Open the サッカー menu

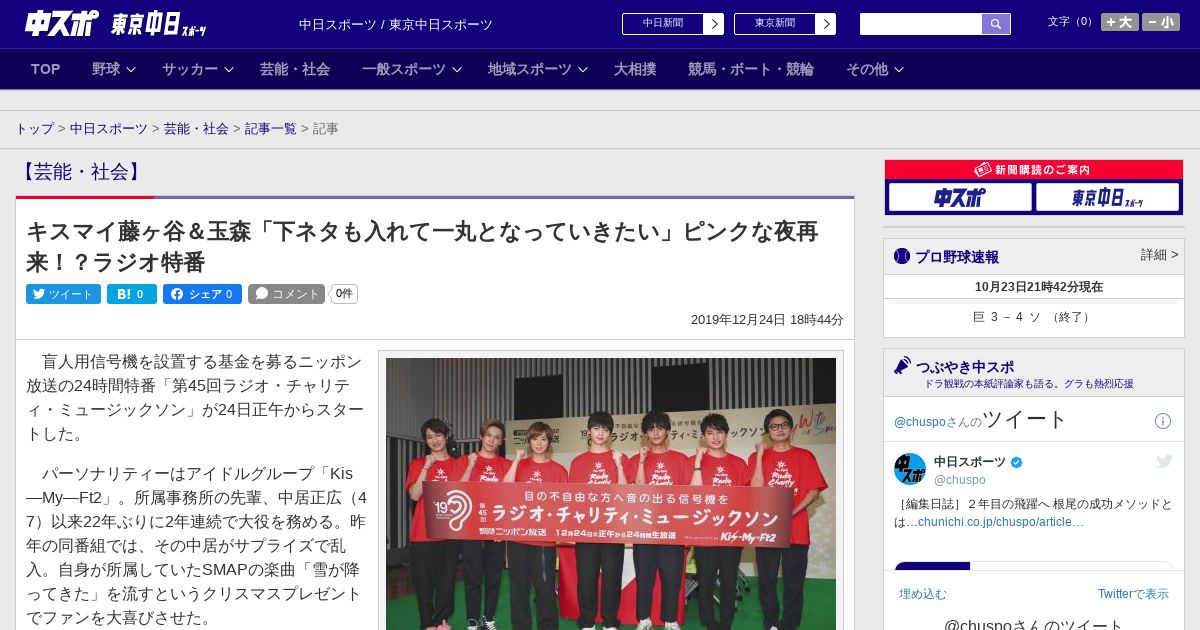click(x=190, y=69)
